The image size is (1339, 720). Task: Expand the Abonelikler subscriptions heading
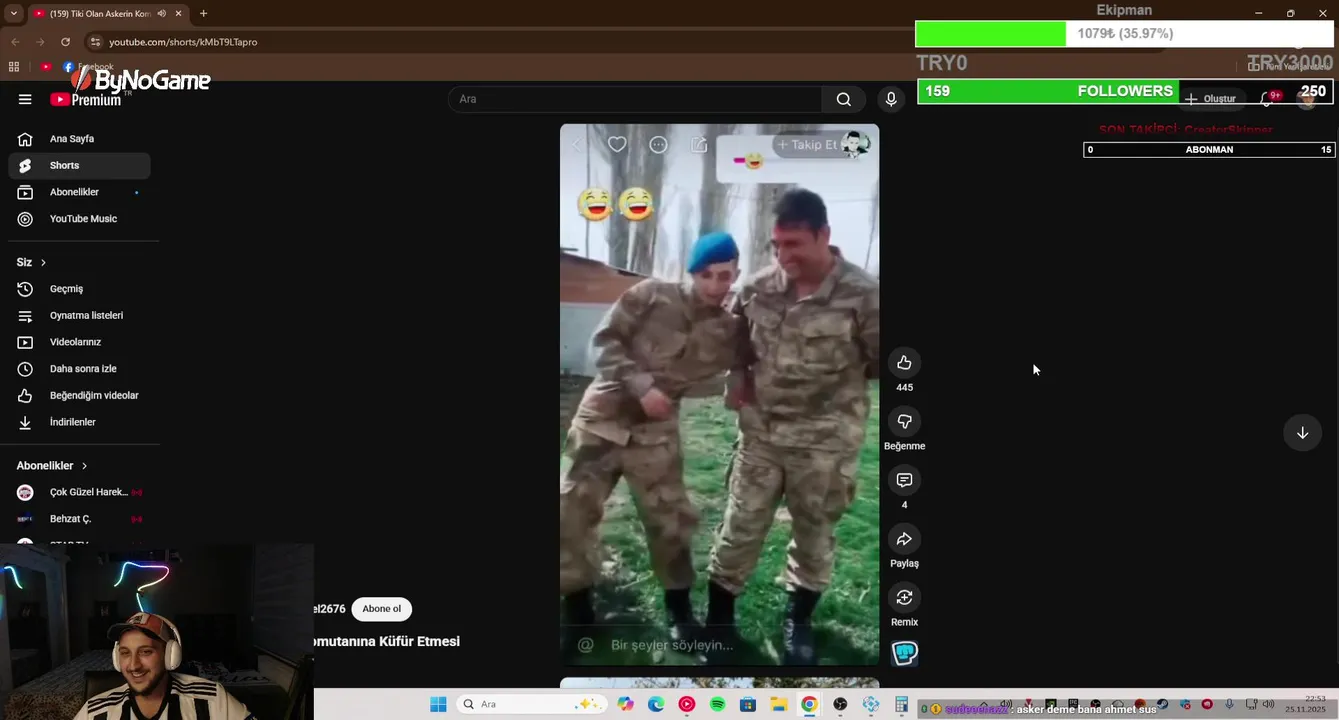52,466
